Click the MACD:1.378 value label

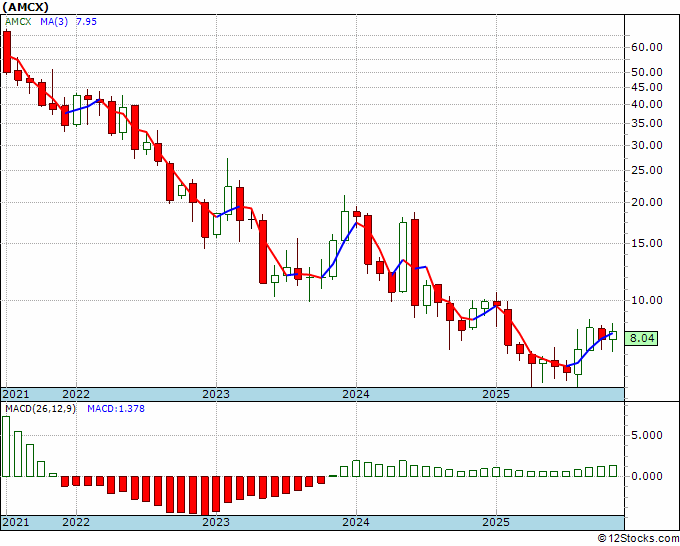pos(116,409)
